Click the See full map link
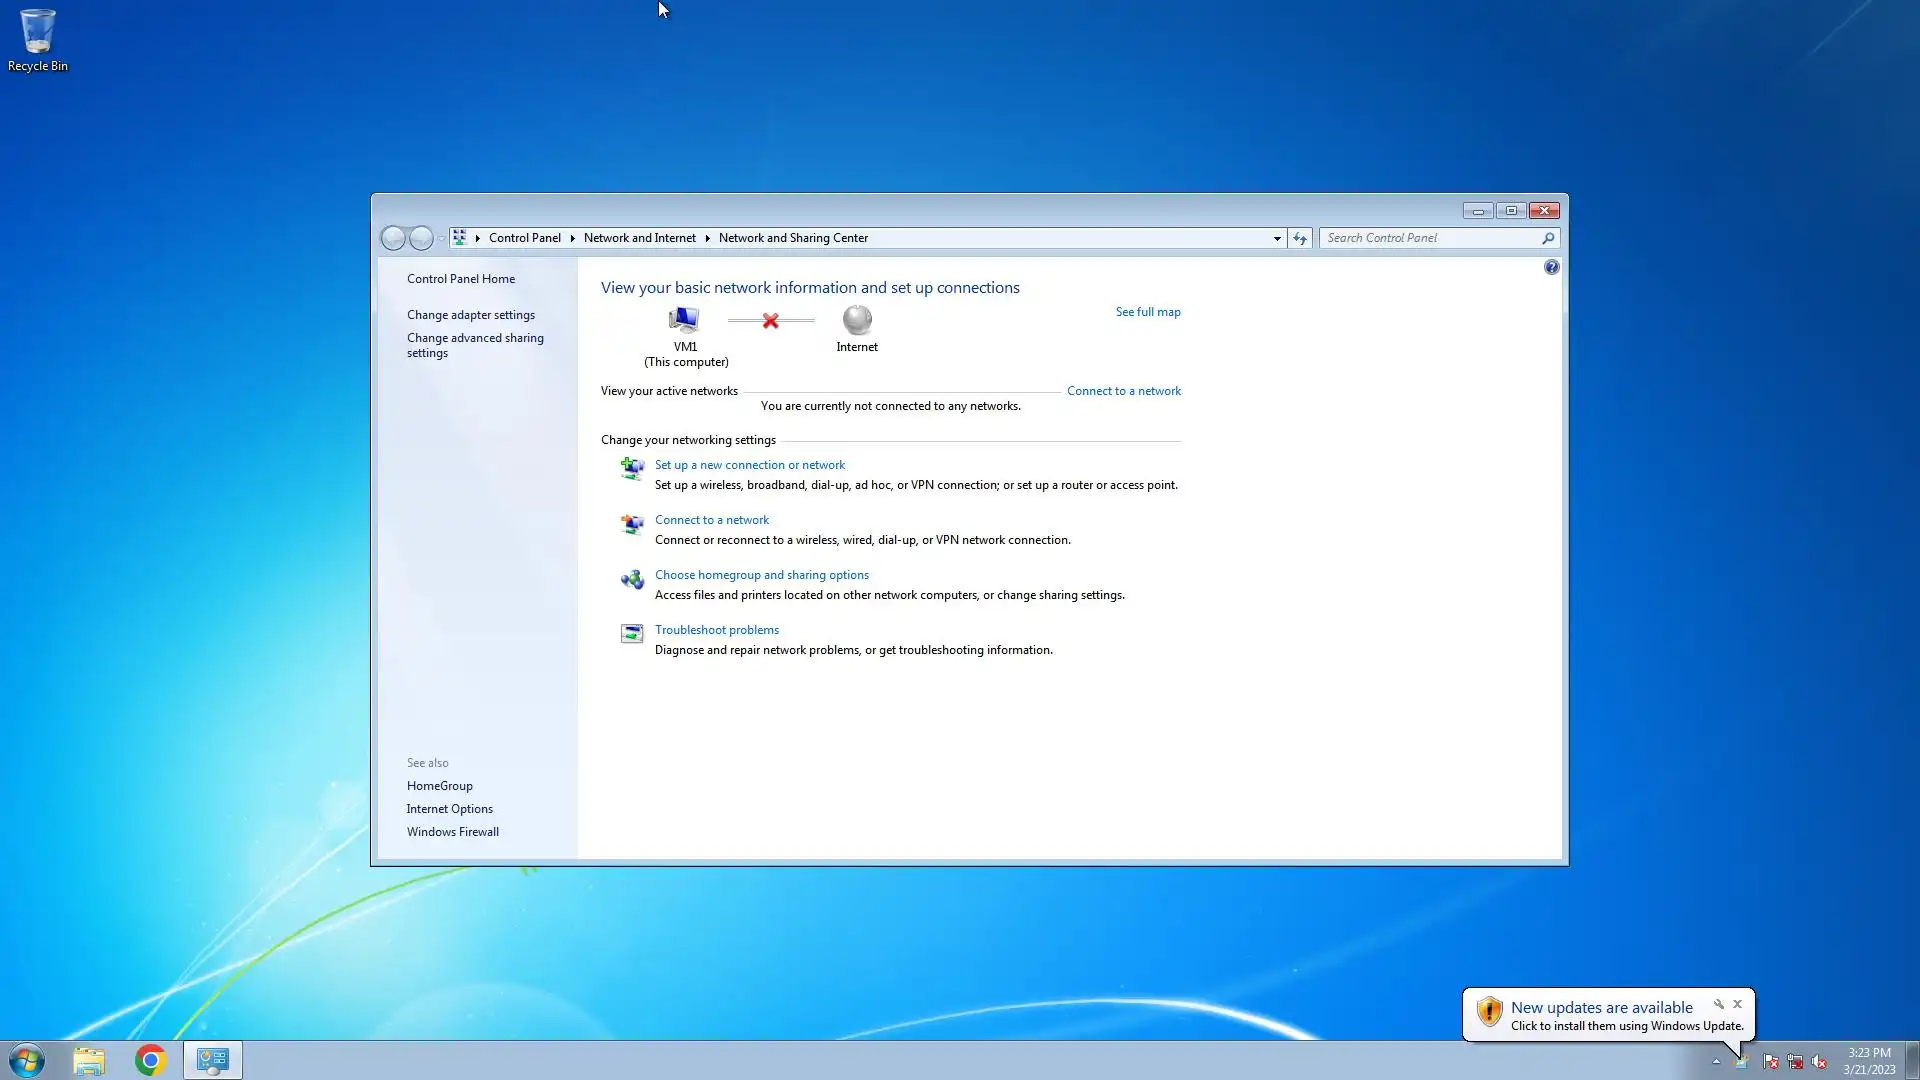Screen dimensions: 1920x1080 point(1147,312)
